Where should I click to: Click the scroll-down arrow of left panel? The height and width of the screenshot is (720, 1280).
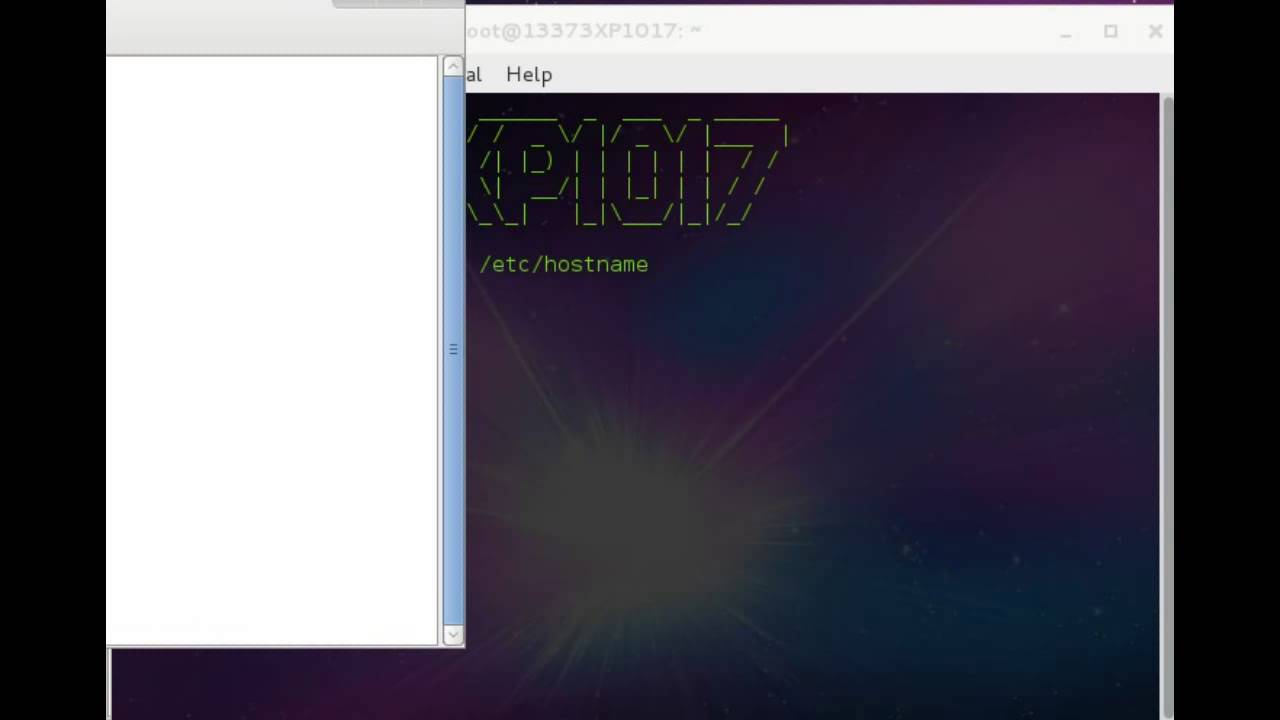(x=453, y=634)
